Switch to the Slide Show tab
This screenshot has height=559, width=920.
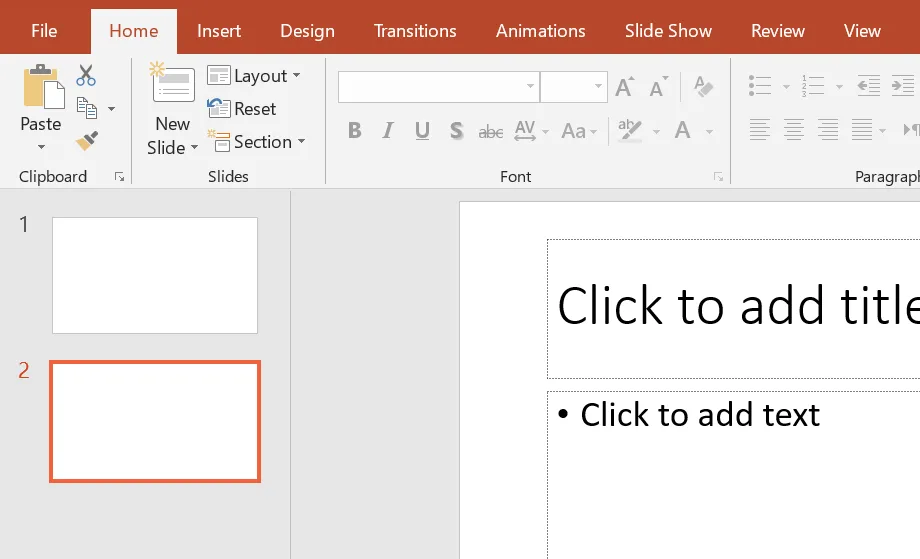668,31
